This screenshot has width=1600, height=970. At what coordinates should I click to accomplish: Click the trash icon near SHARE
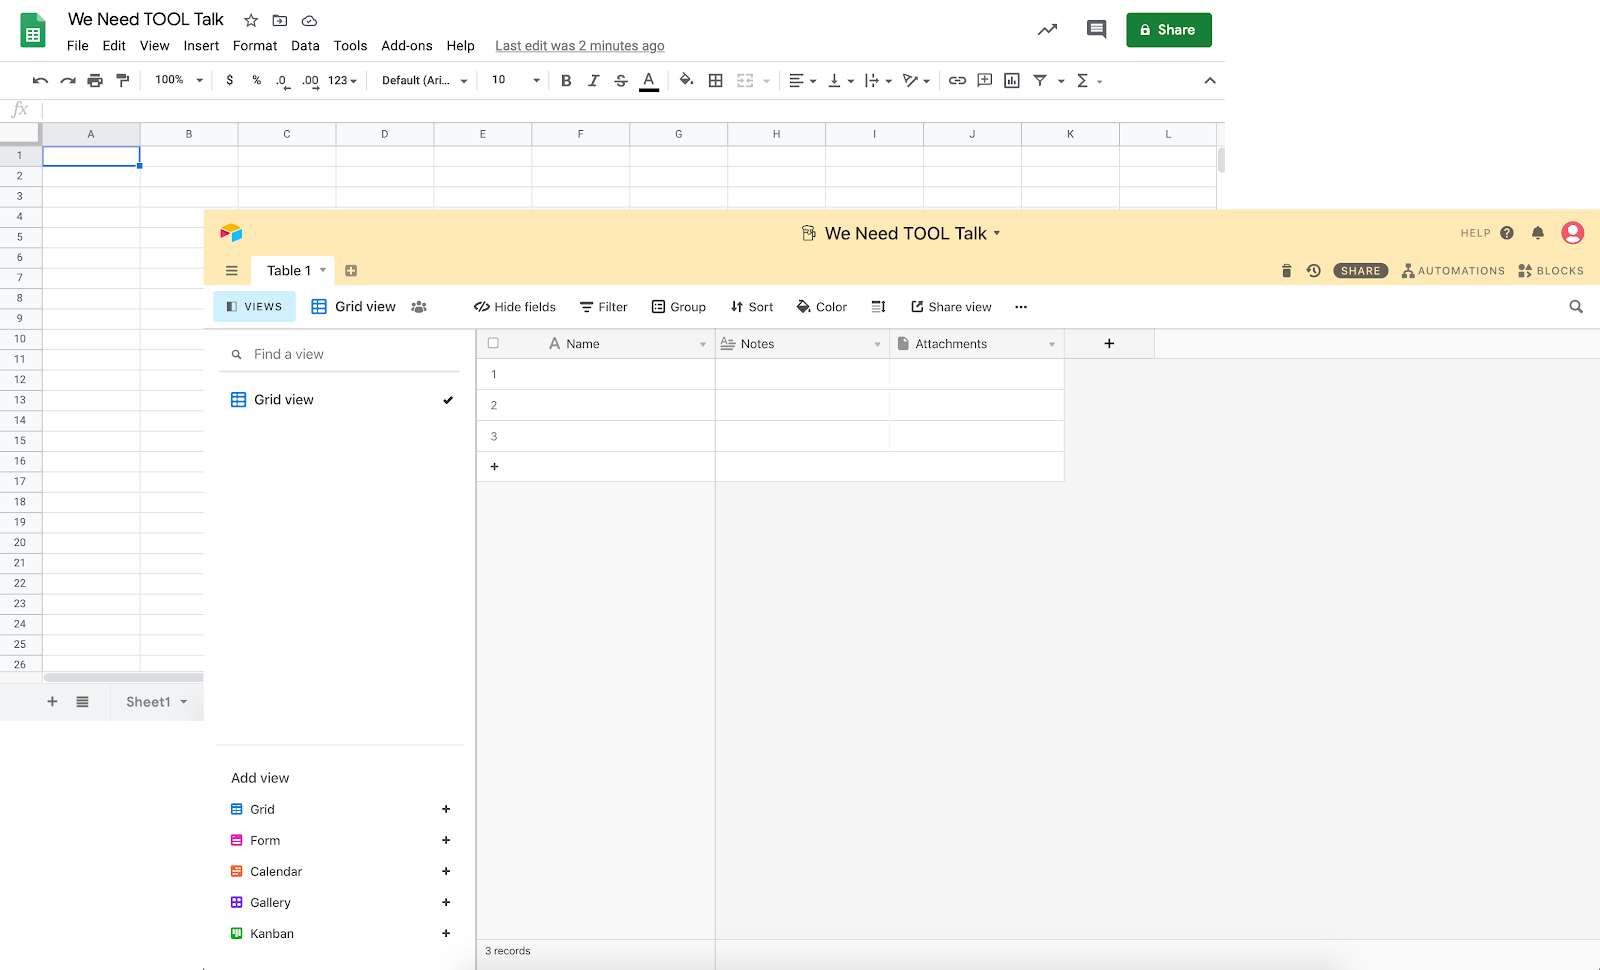1286,270
